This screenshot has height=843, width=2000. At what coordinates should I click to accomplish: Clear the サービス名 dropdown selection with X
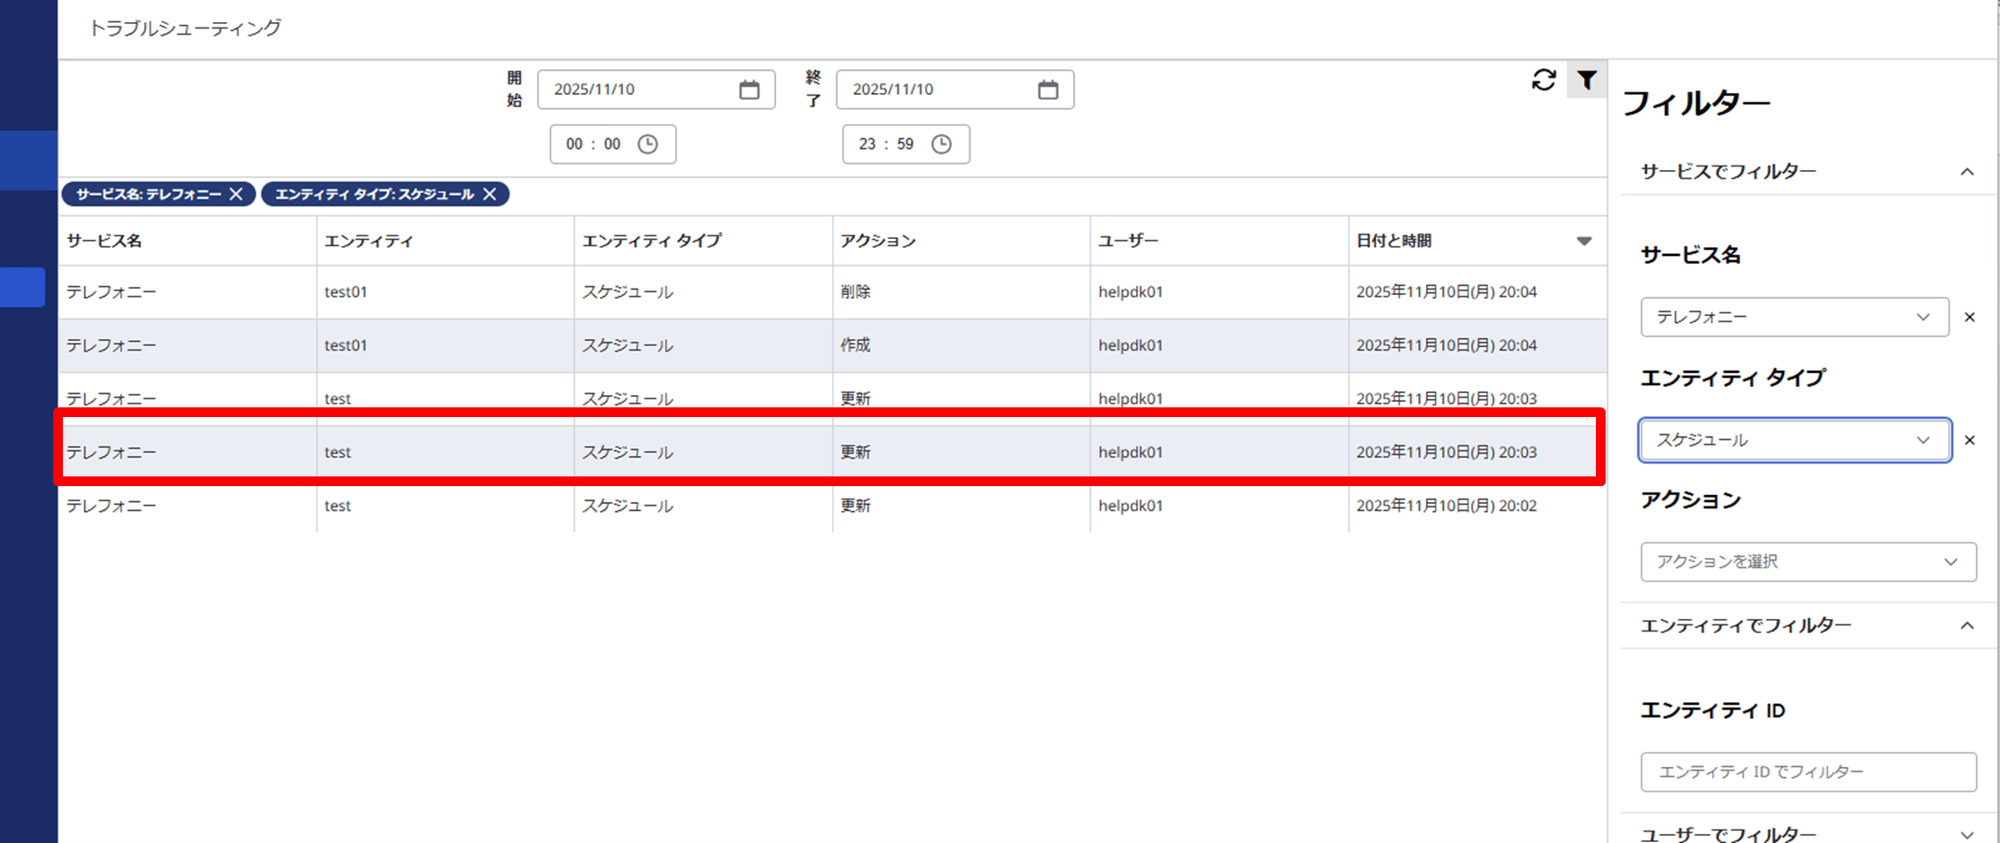point(1969,317)
